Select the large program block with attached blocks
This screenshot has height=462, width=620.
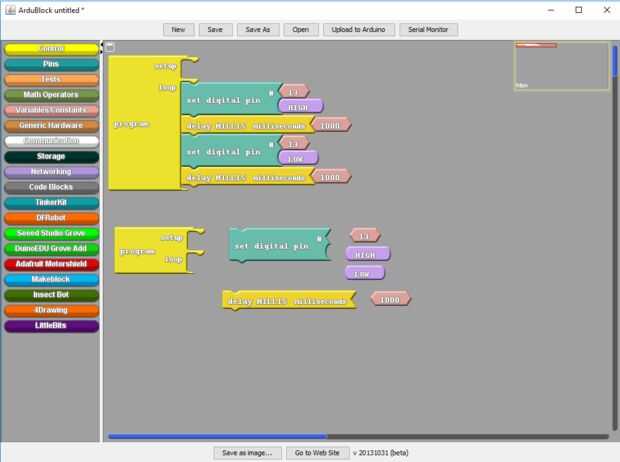[x=144, y=123]
